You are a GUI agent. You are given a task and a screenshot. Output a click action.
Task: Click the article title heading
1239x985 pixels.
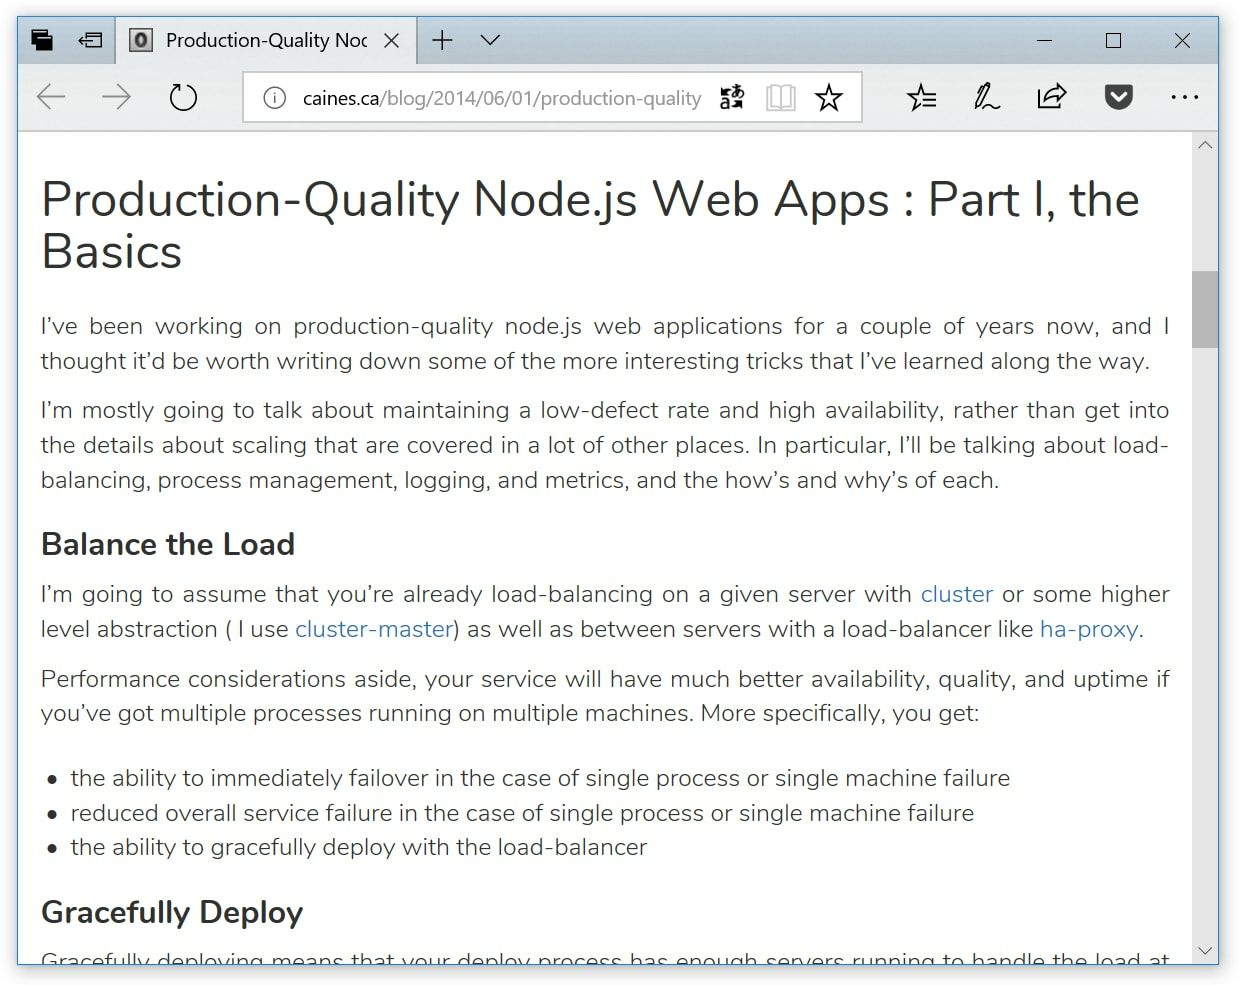[590, 225]
